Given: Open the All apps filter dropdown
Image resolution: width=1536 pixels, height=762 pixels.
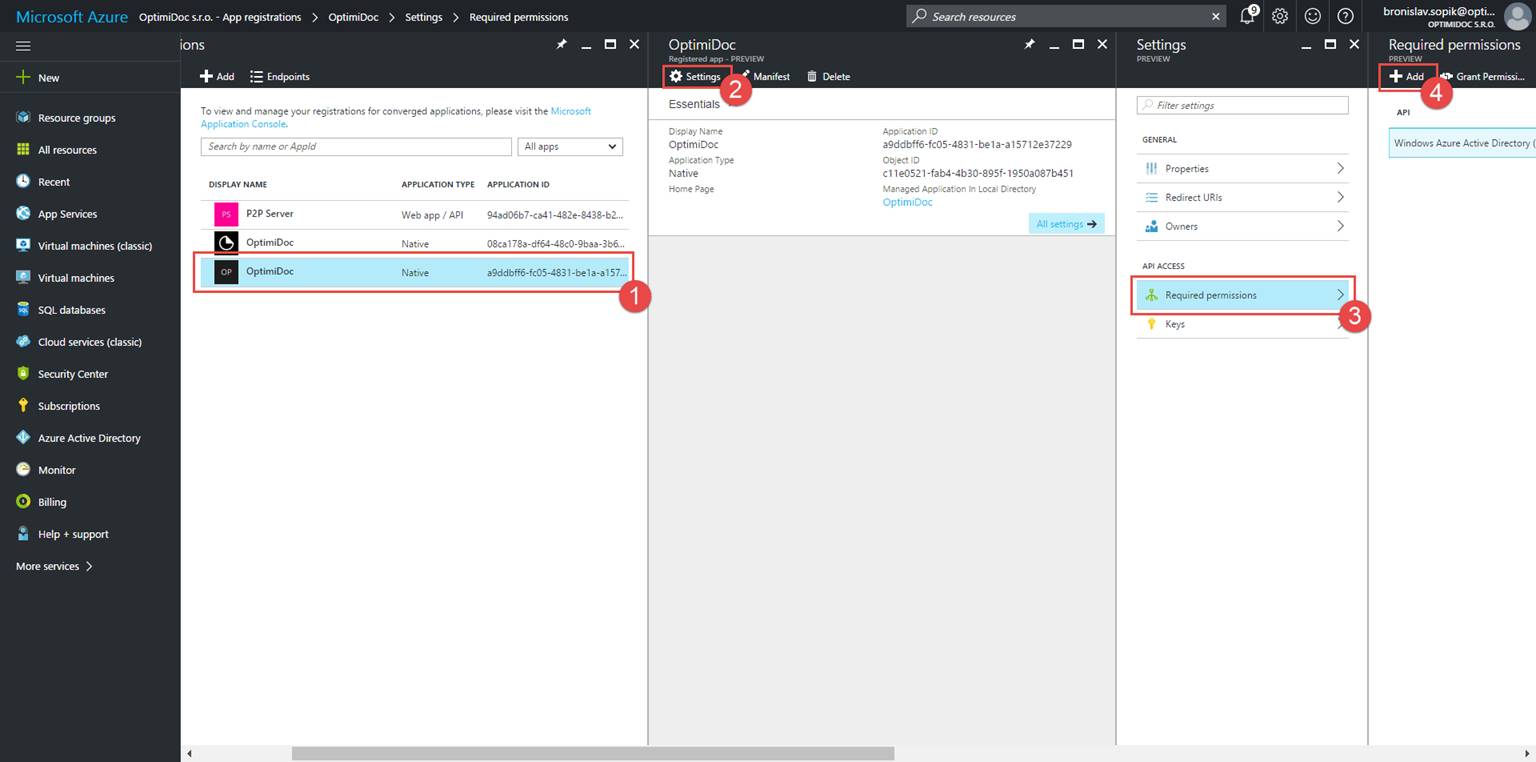Looking at the screenshot, I should [571, 147].
